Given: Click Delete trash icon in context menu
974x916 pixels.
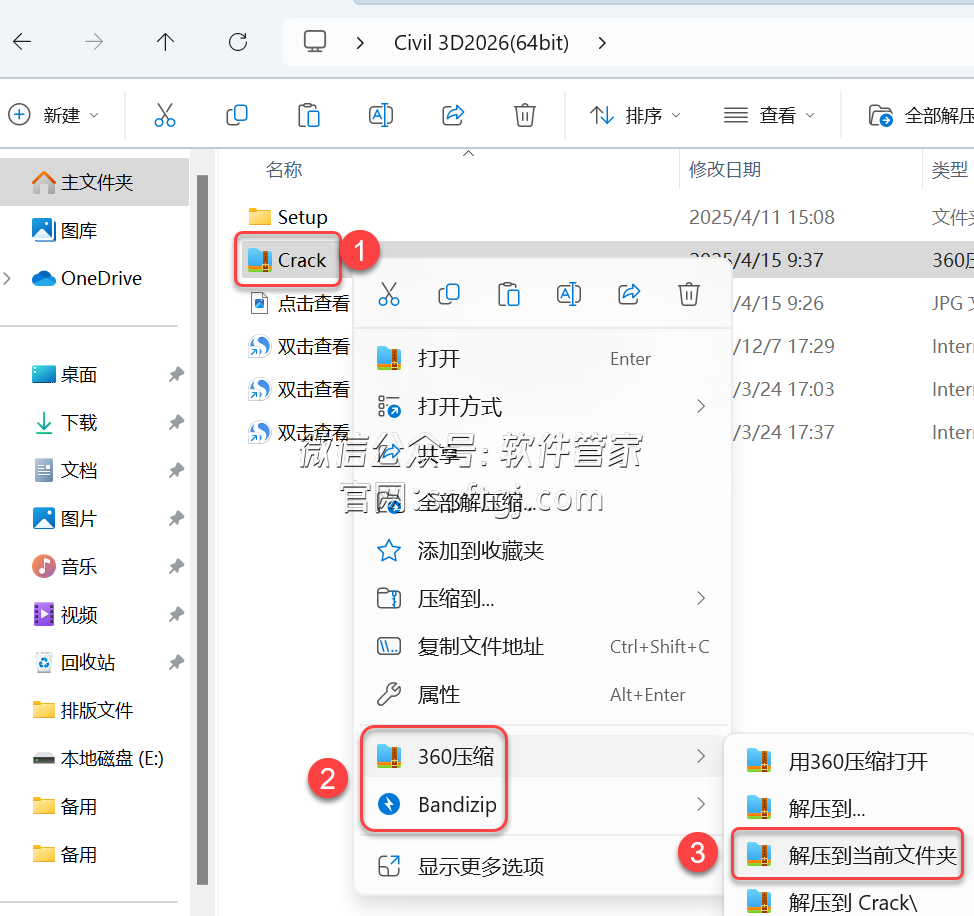Looking at the screenshot, I should [689, 294].
